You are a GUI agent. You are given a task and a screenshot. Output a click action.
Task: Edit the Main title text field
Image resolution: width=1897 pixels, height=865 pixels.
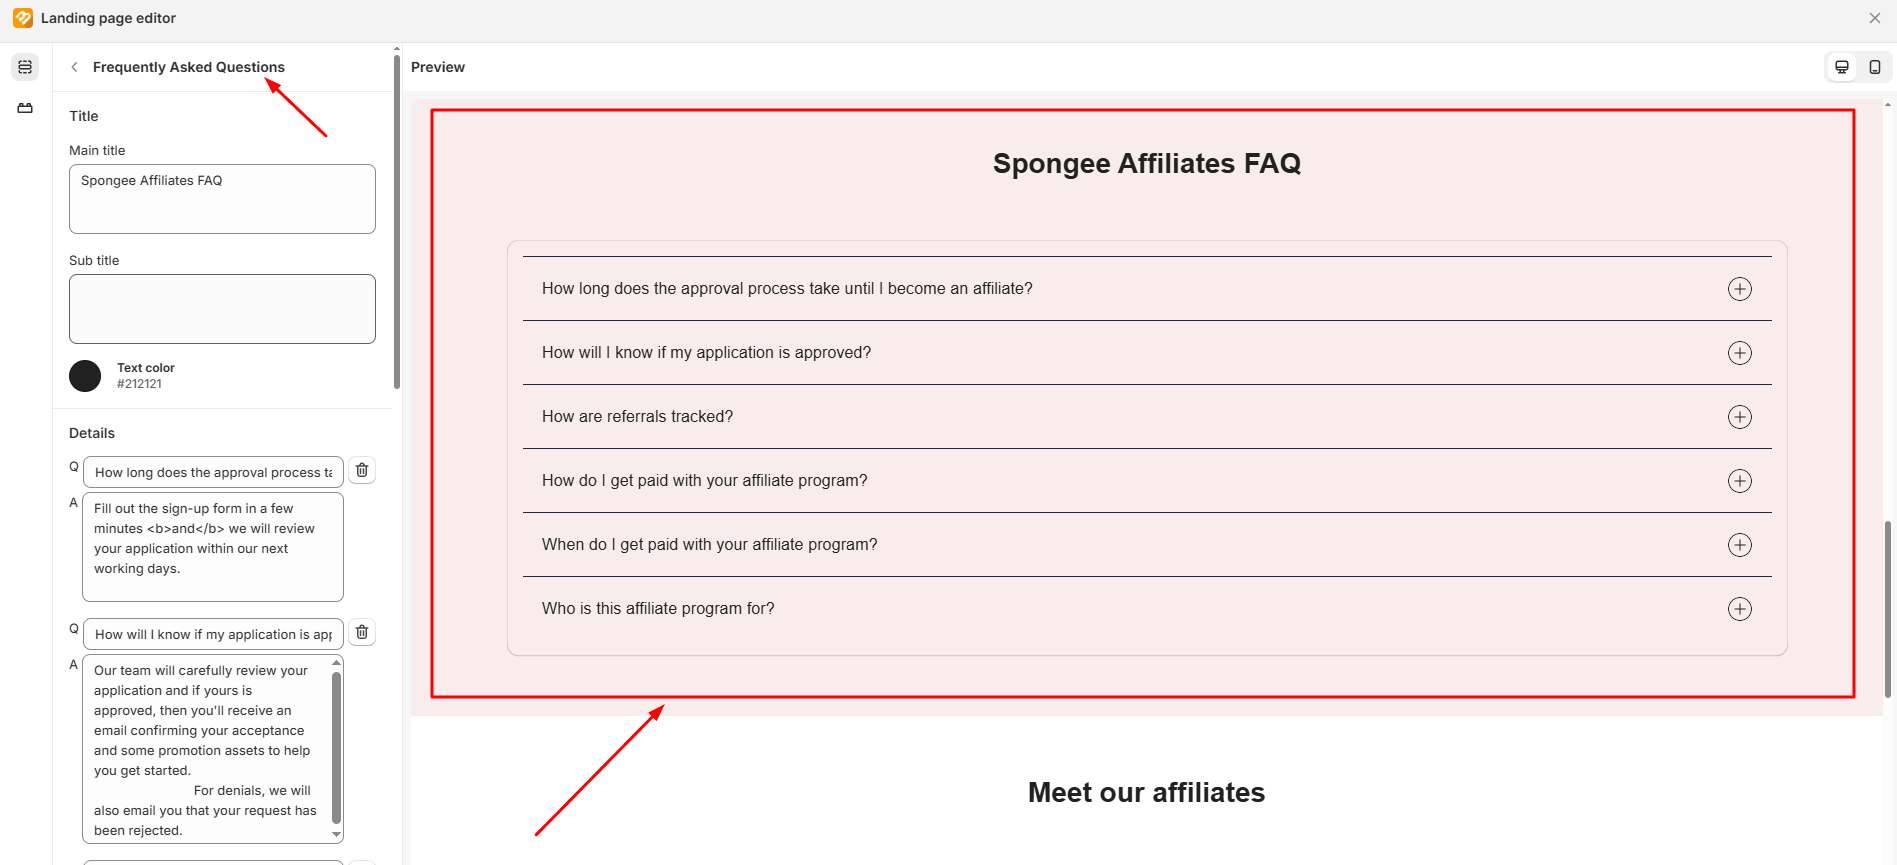click(x=222, y=199)
